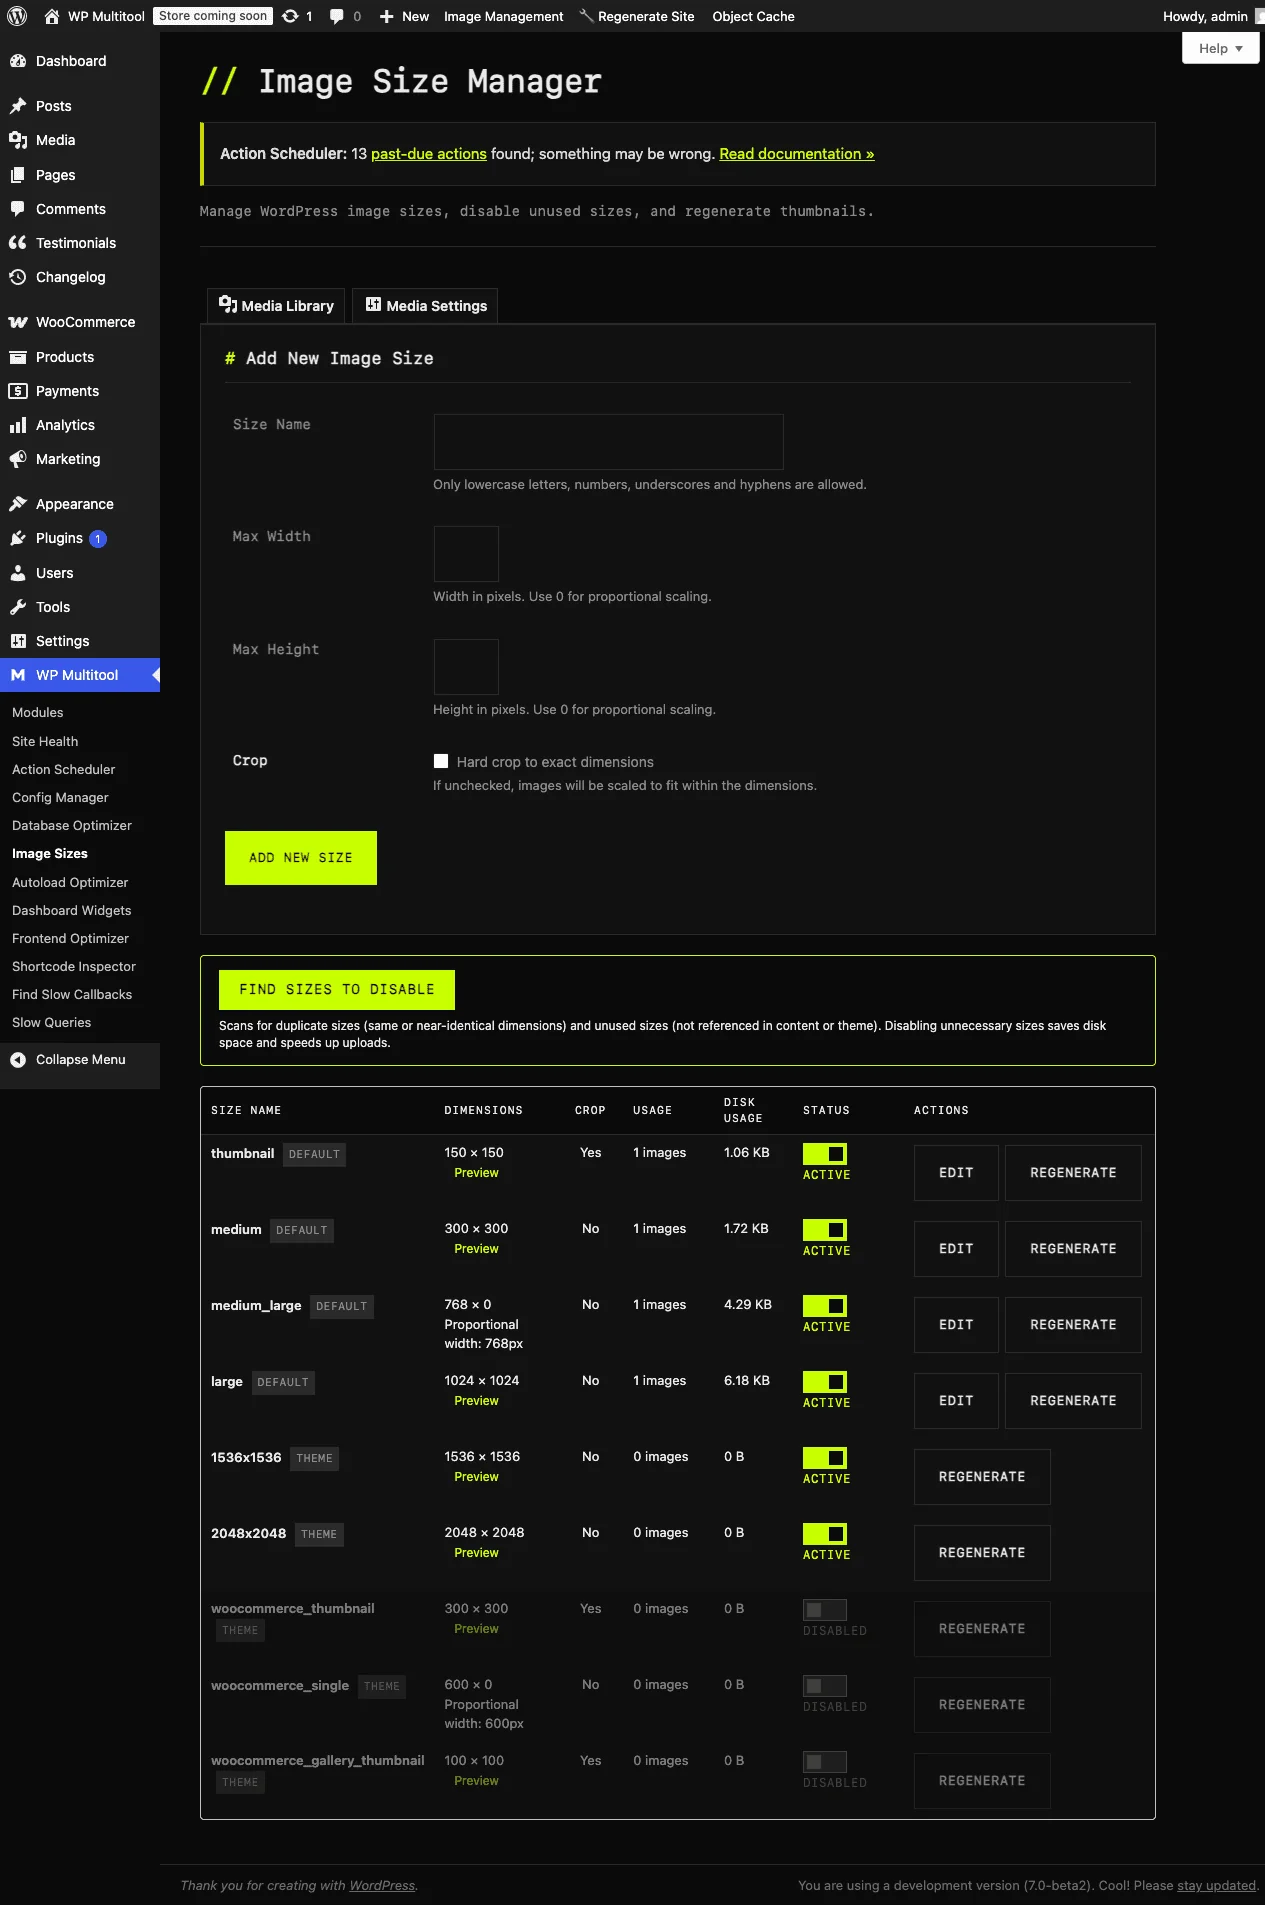Enable the woocommerce_single size switch
This screenshot has width=1265, height=1905.
825,1686
